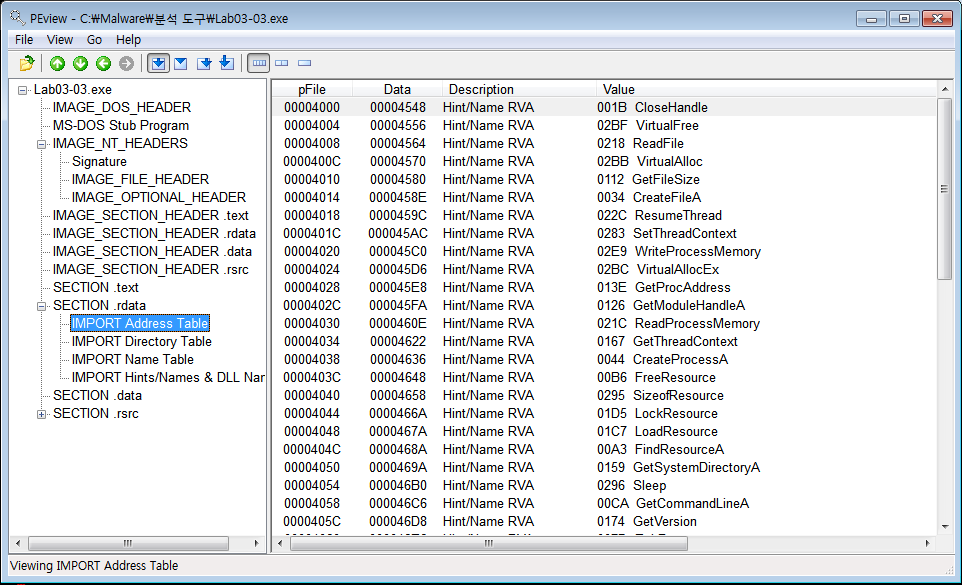Click the tree pane scroll left arrow
962x585 pixels.
point(18,543)
